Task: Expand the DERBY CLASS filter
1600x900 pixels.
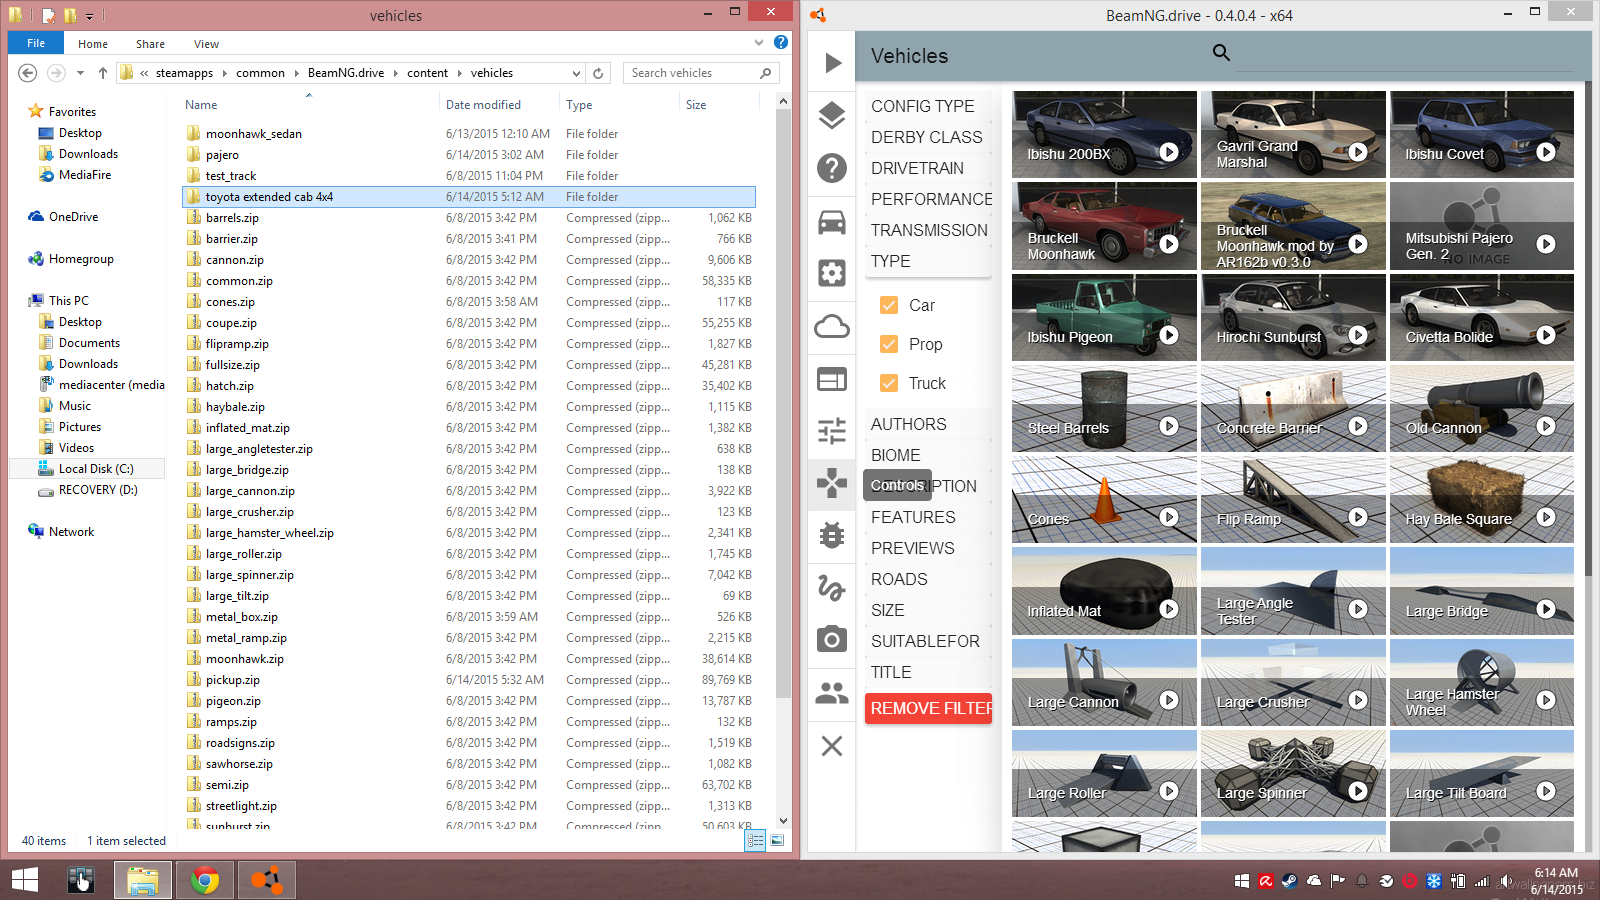Action: tap(928, 137)
